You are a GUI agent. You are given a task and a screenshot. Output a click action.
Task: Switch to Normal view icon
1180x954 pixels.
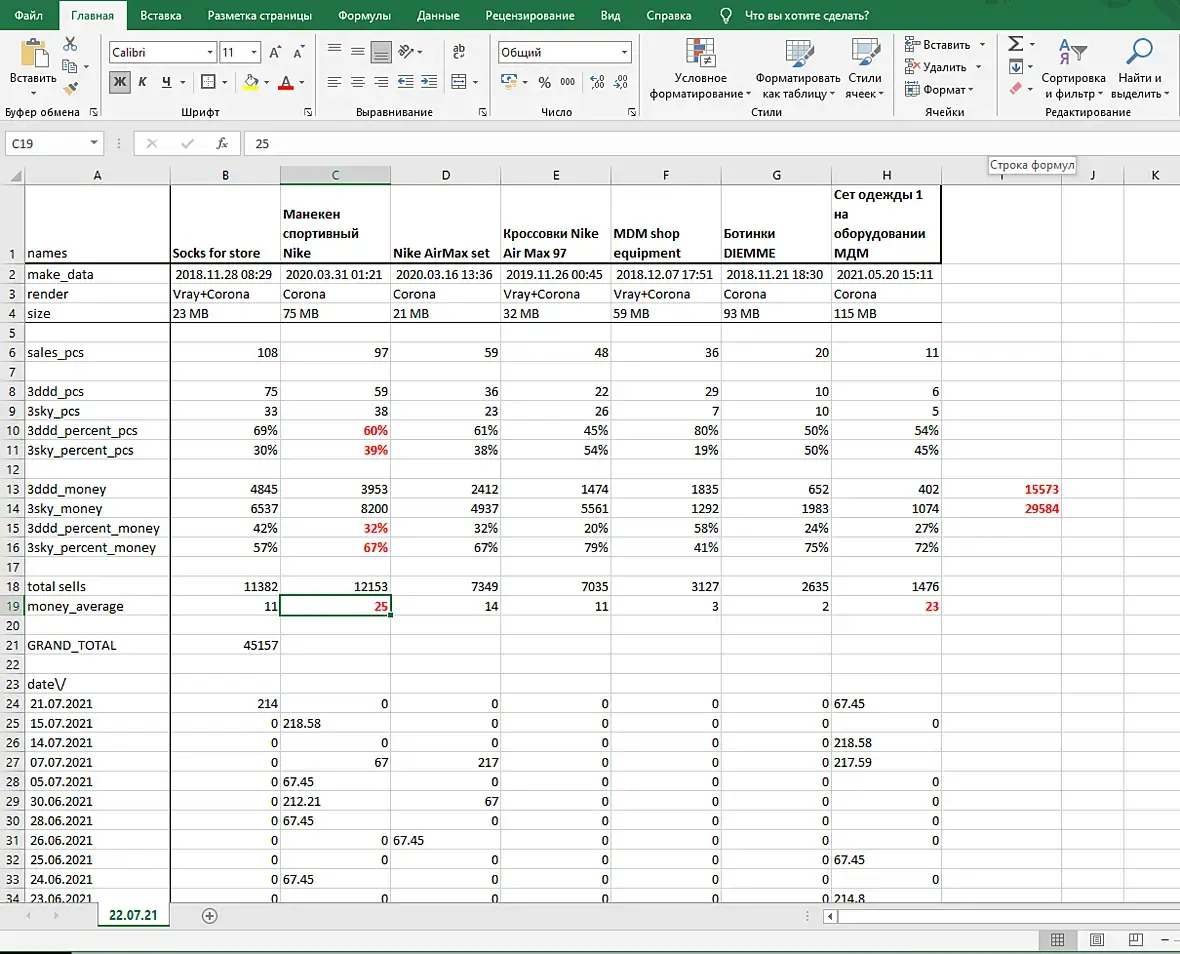click(x=1057, y=940)
